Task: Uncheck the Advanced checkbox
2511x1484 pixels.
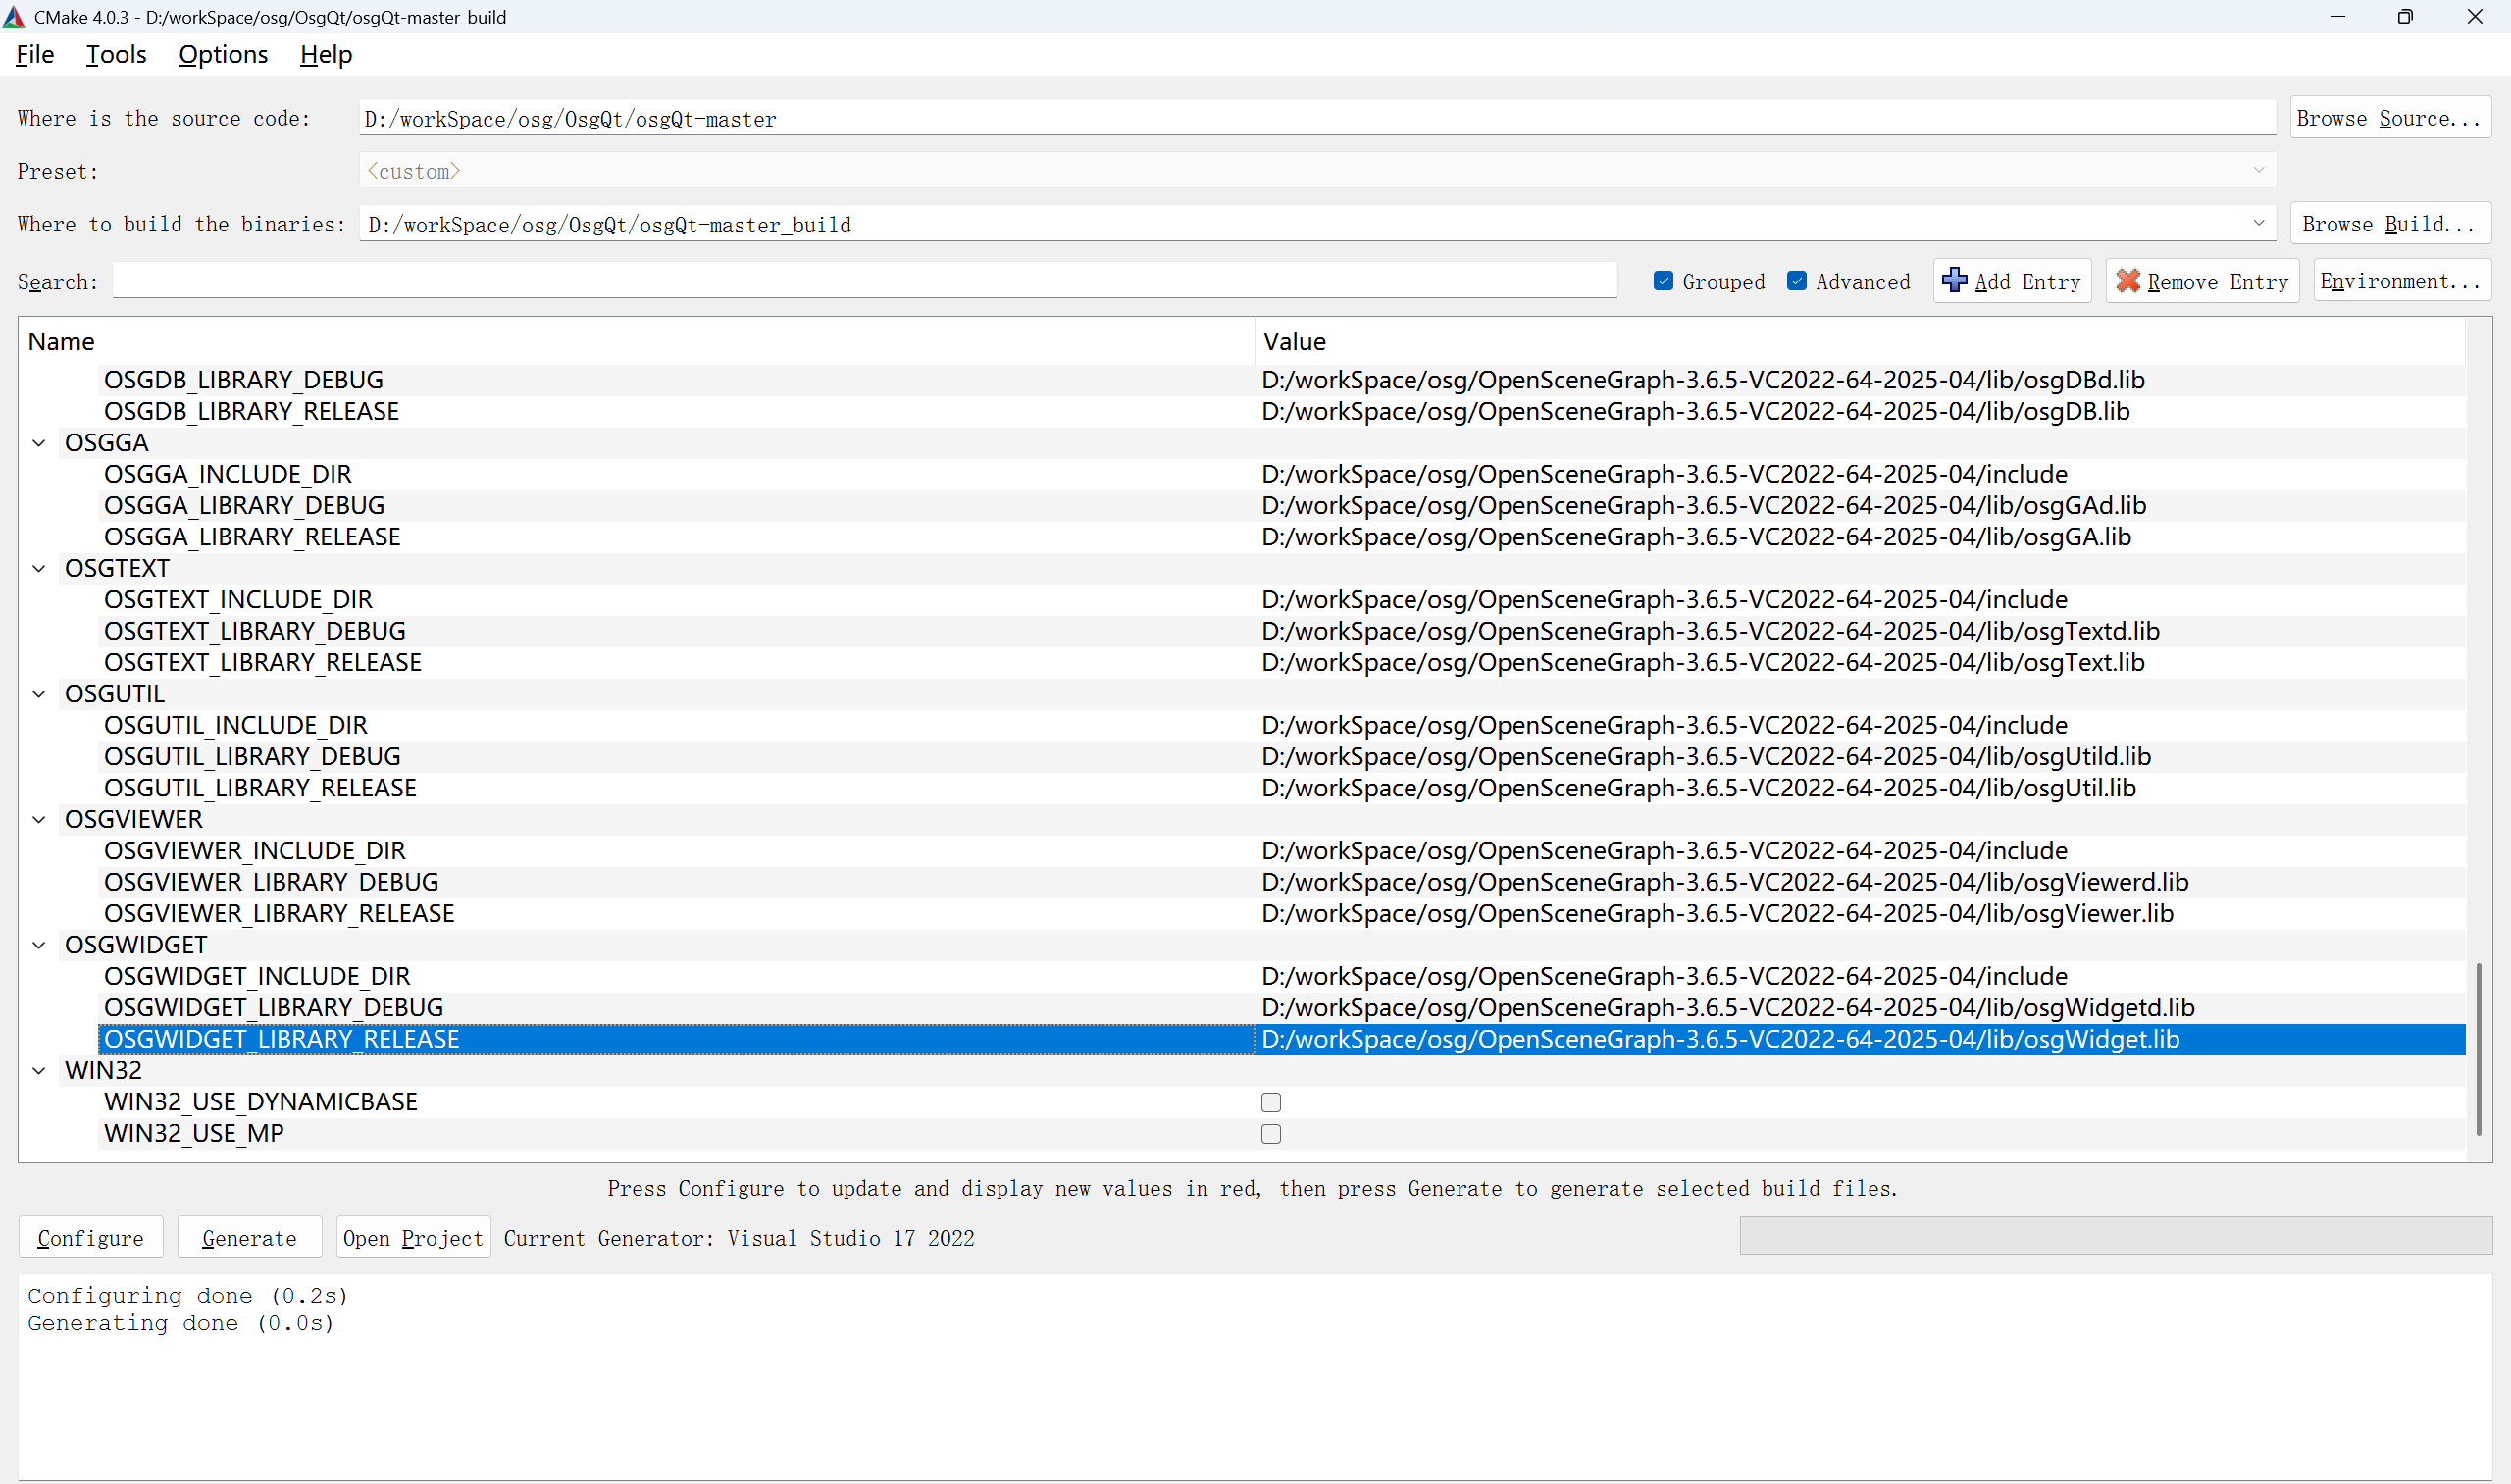Action: [x=1796, y=281]
